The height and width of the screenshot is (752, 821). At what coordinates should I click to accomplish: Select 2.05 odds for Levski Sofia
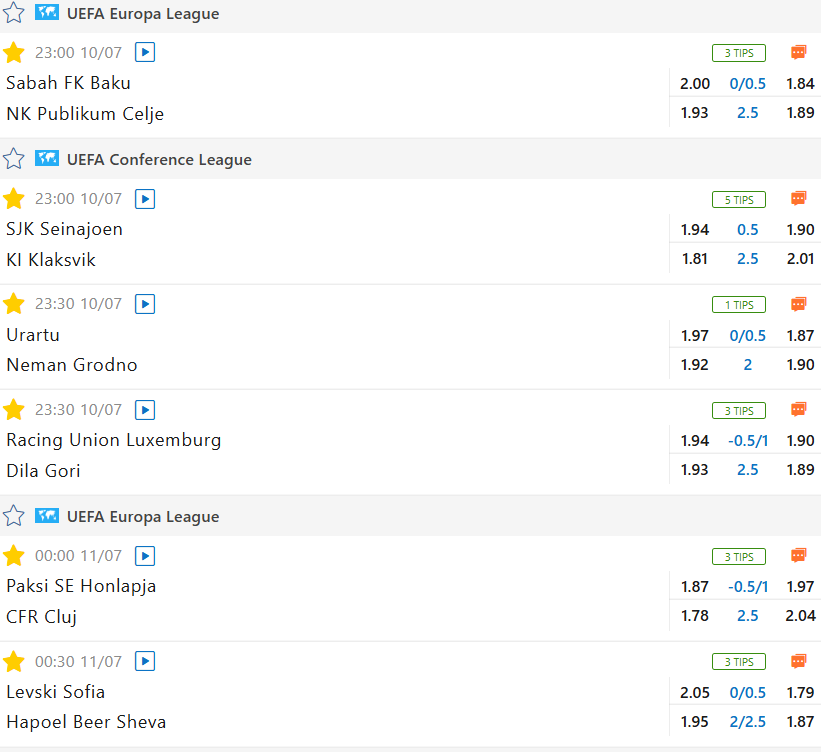[x=695, y=692]
